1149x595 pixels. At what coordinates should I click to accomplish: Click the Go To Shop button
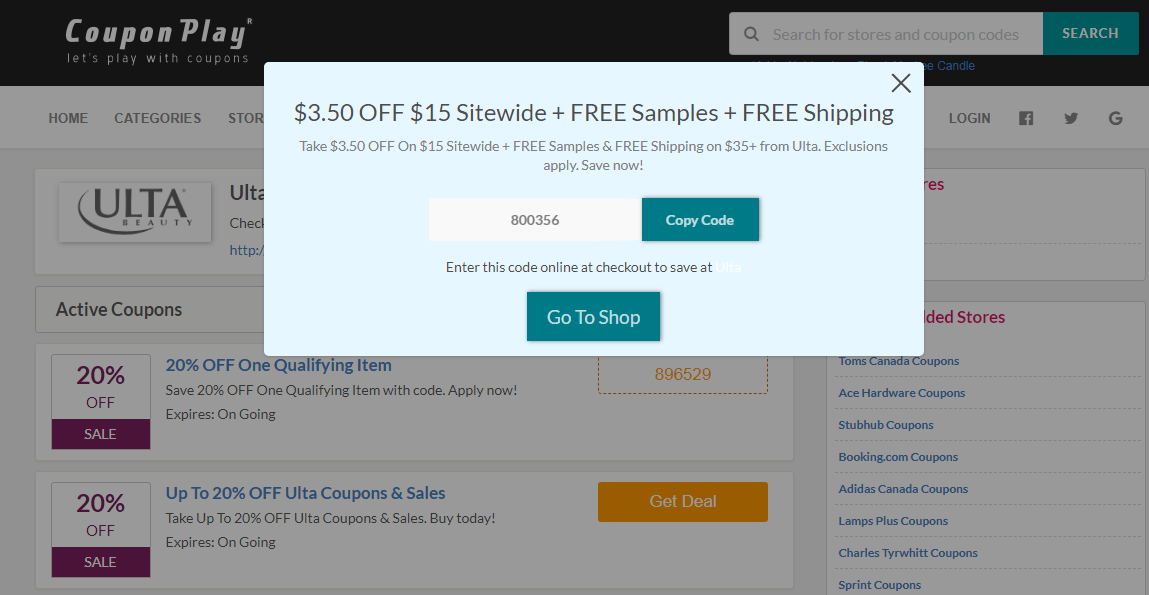point(594,317)
